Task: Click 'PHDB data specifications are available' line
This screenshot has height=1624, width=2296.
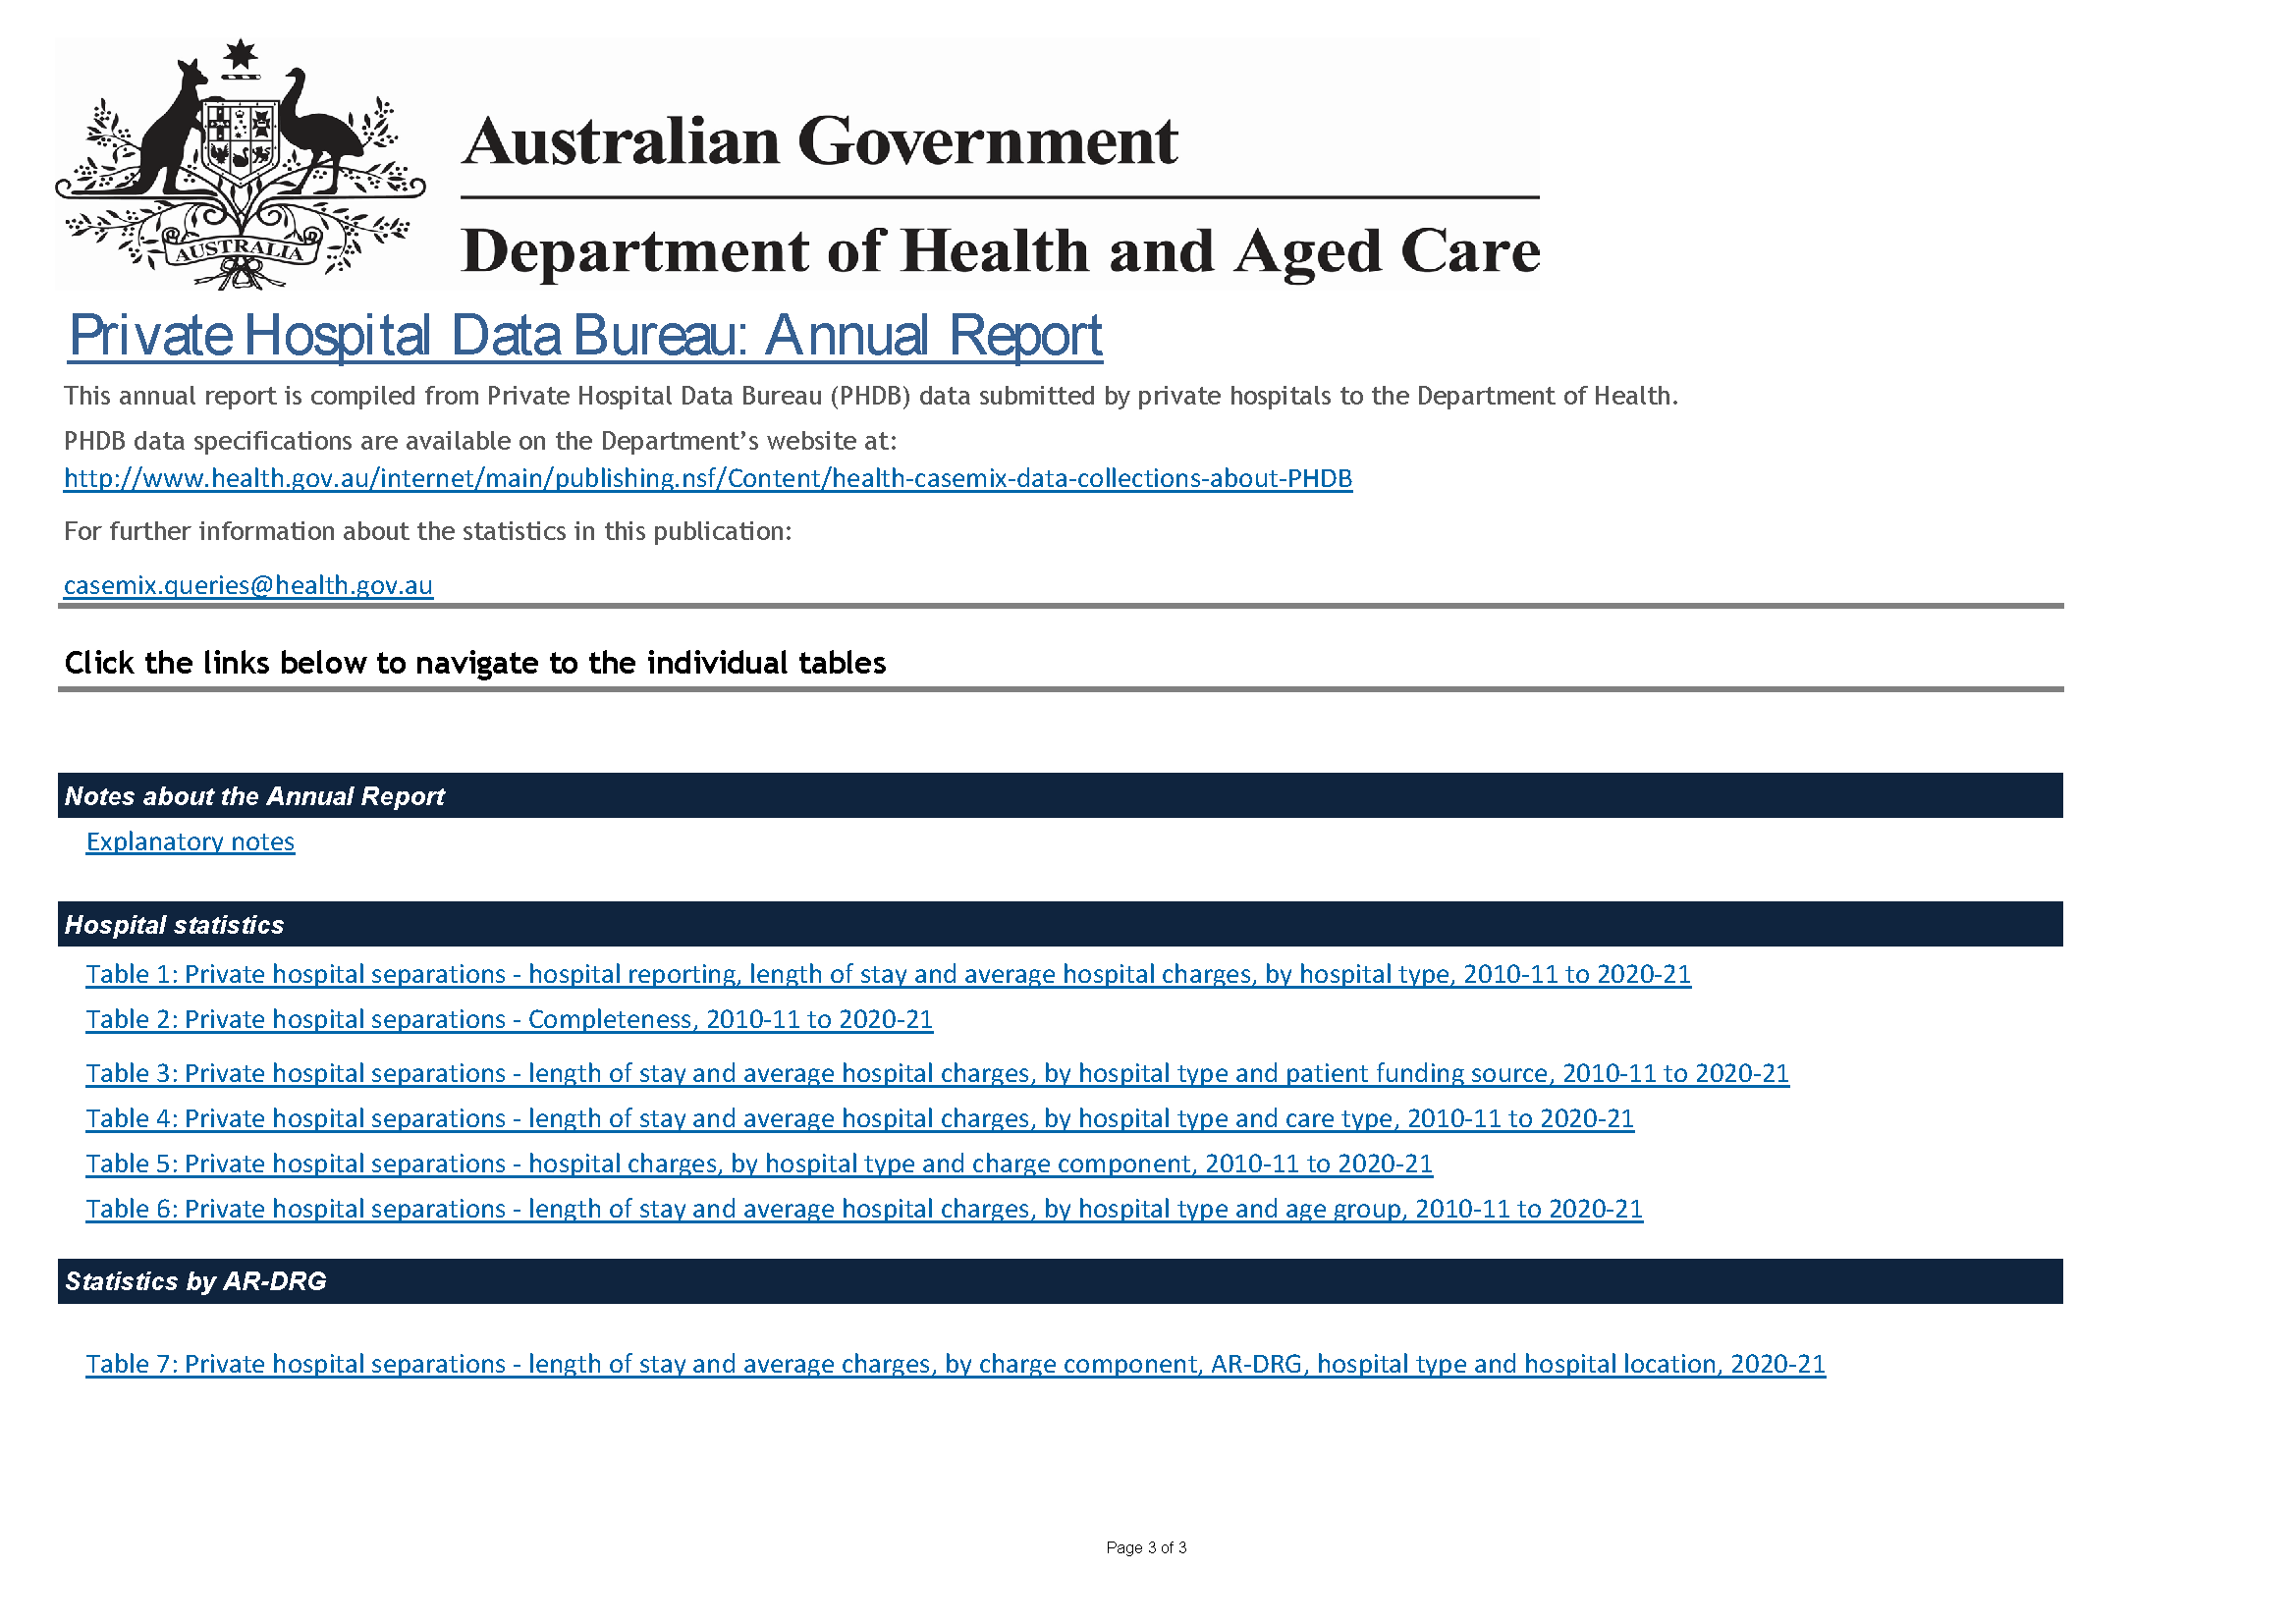Action: [x=480, y=441]
